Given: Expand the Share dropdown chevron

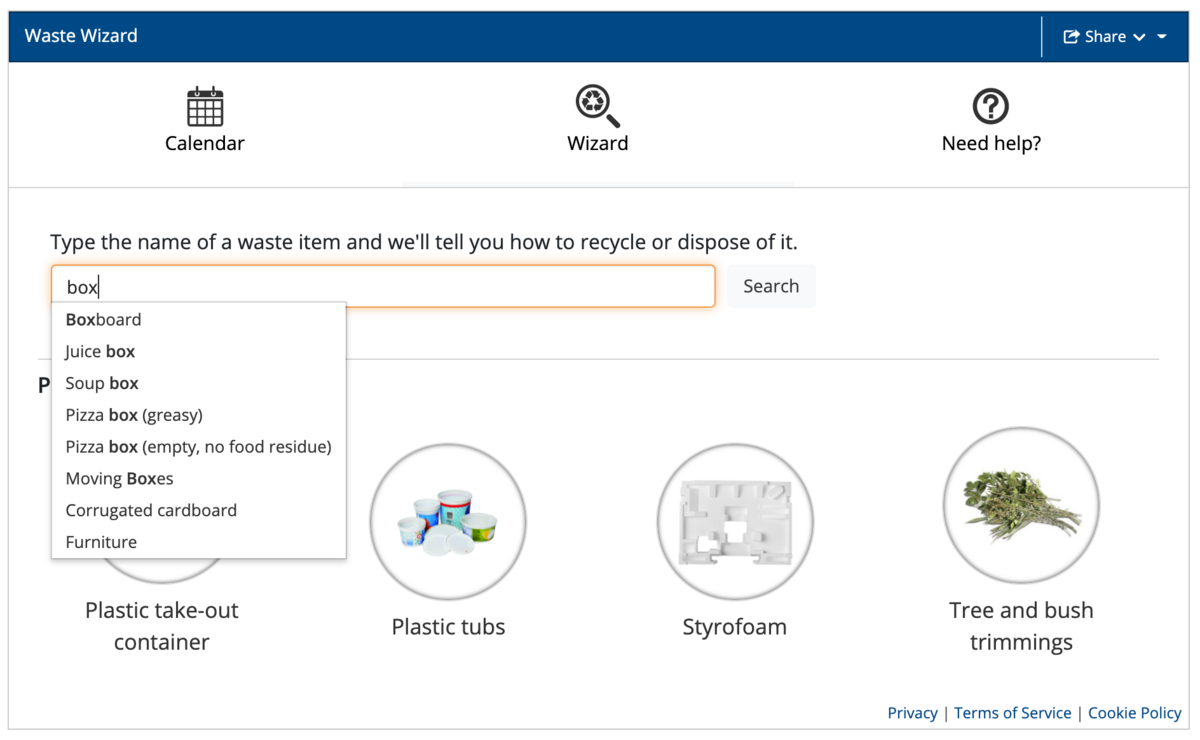Looking at the screenshot, I should click(x=1139, y=38).
